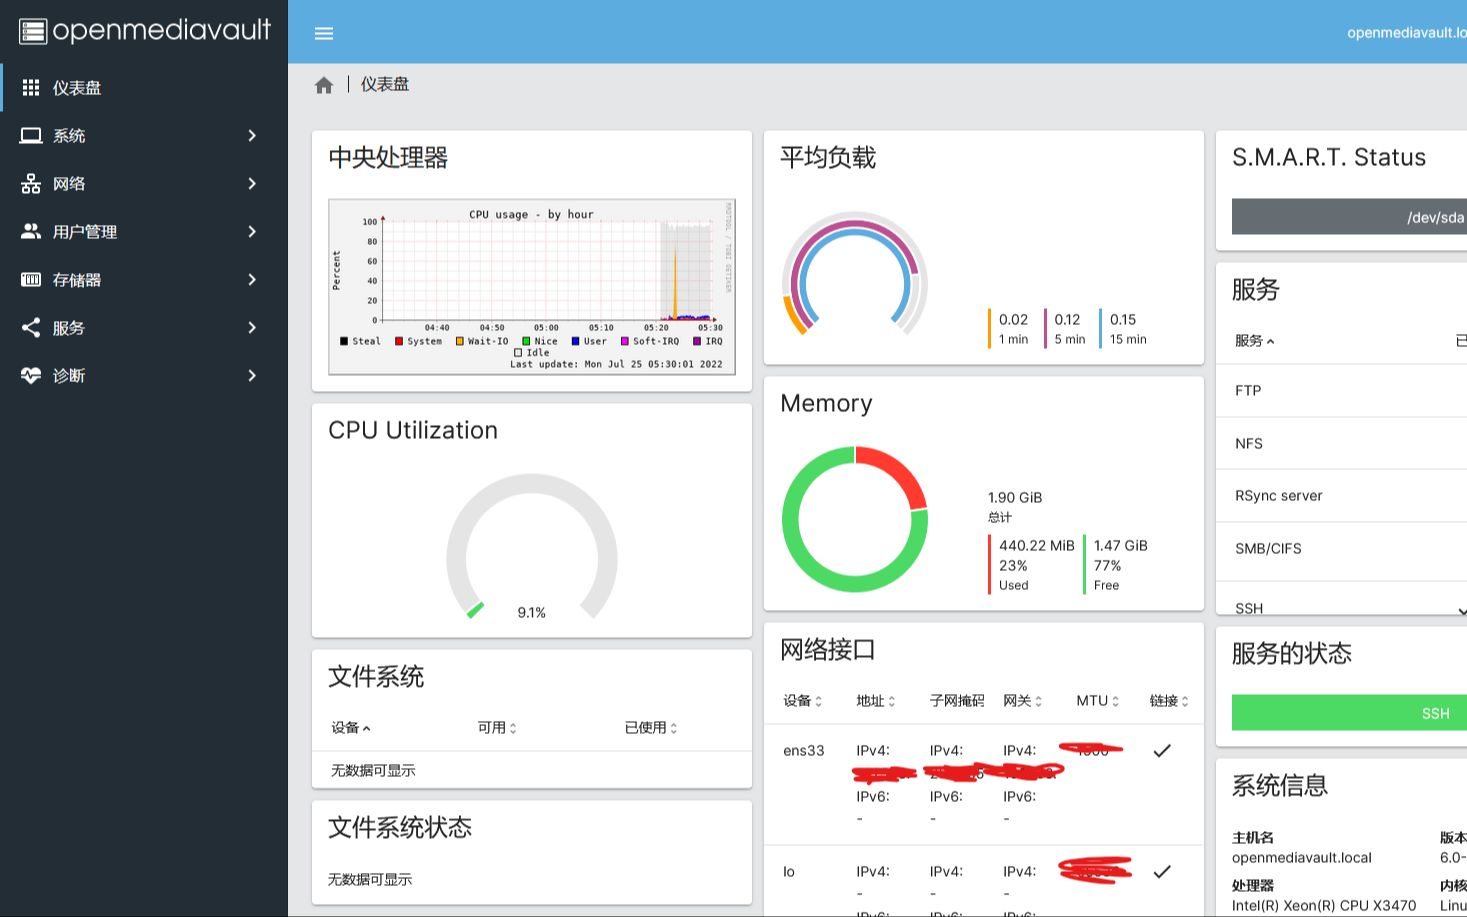Click the load average ring gauge

tap(855, 272)
